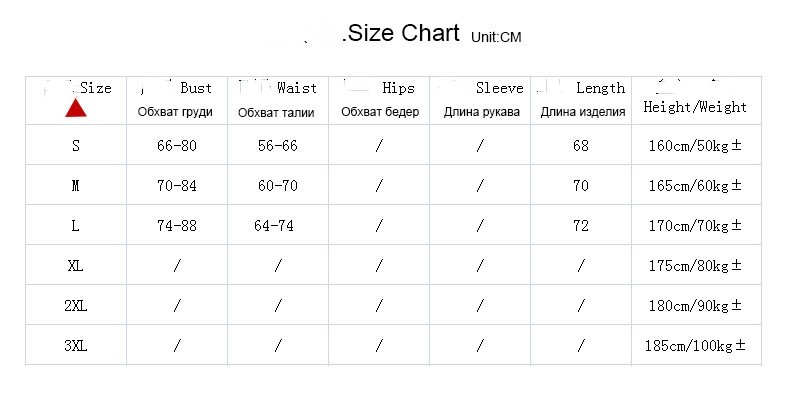Image resolution: width=790 pixels, height=394 pixels.
Task: Select the Hips column header
Action: click(x=398, y=88)
